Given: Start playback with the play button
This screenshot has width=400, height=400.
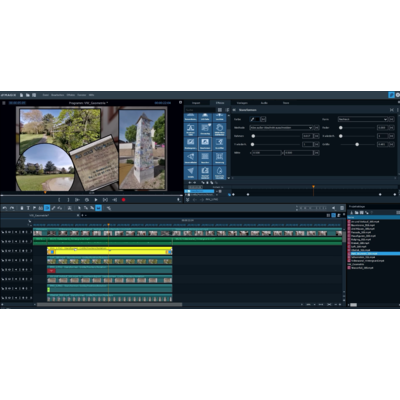Looking at the screenshot, I should click(96, 200).
